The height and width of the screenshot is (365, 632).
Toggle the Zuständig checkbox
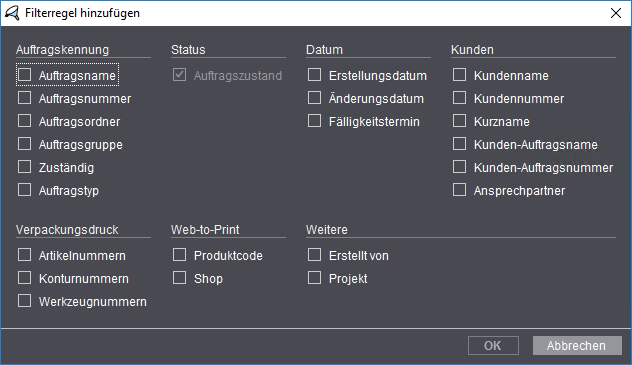click(x=25, y=166)
